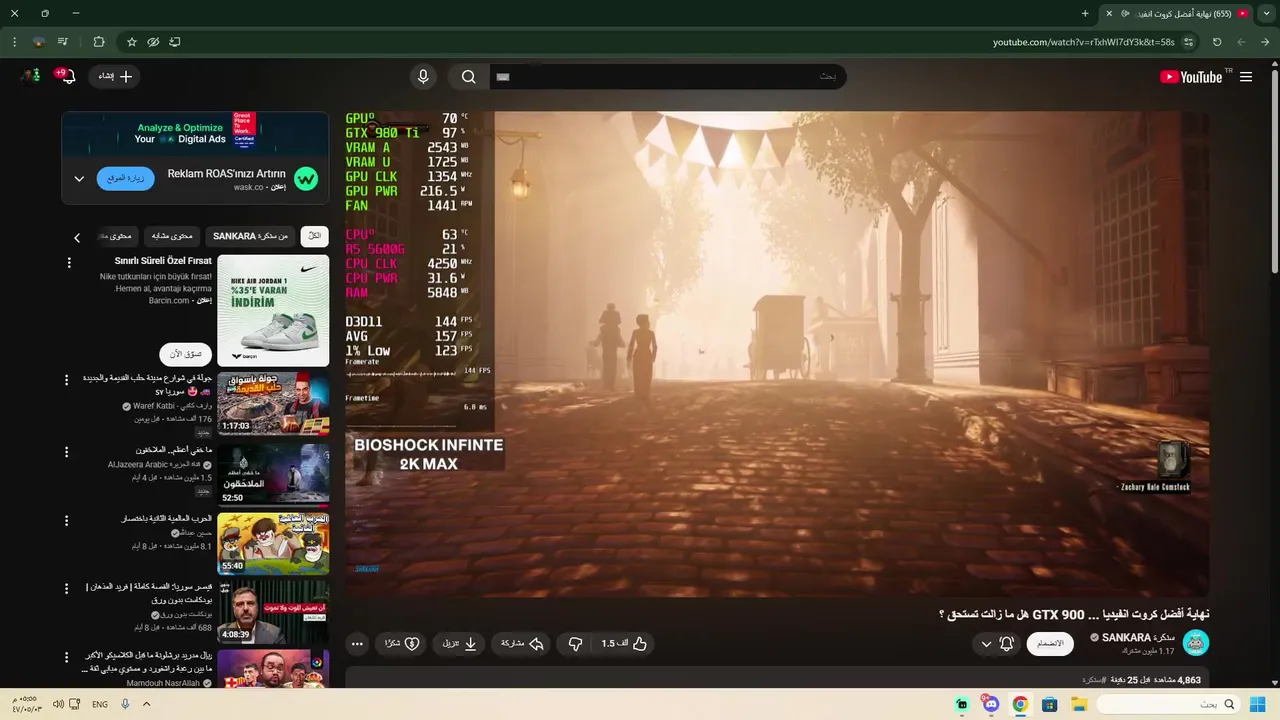Click the إنشاء create button

[x=115, y=76]
